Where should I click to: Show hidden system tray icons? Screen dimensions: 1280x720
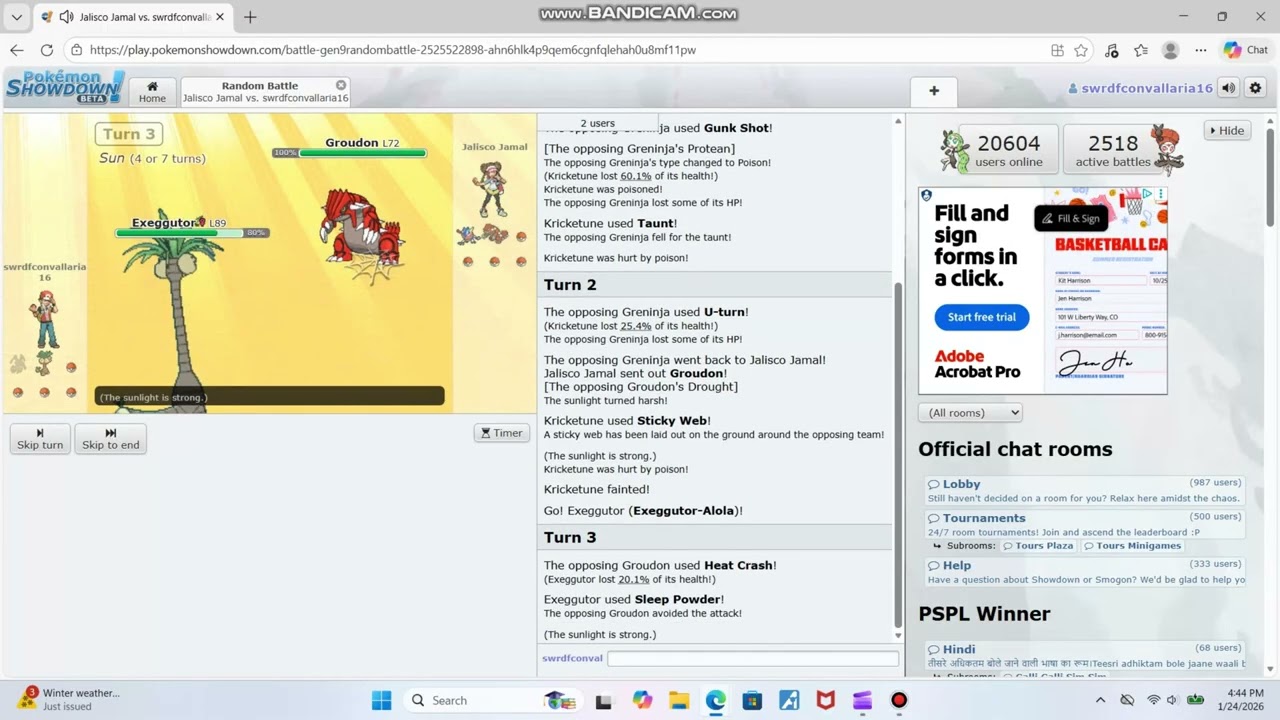(1100, 700)
